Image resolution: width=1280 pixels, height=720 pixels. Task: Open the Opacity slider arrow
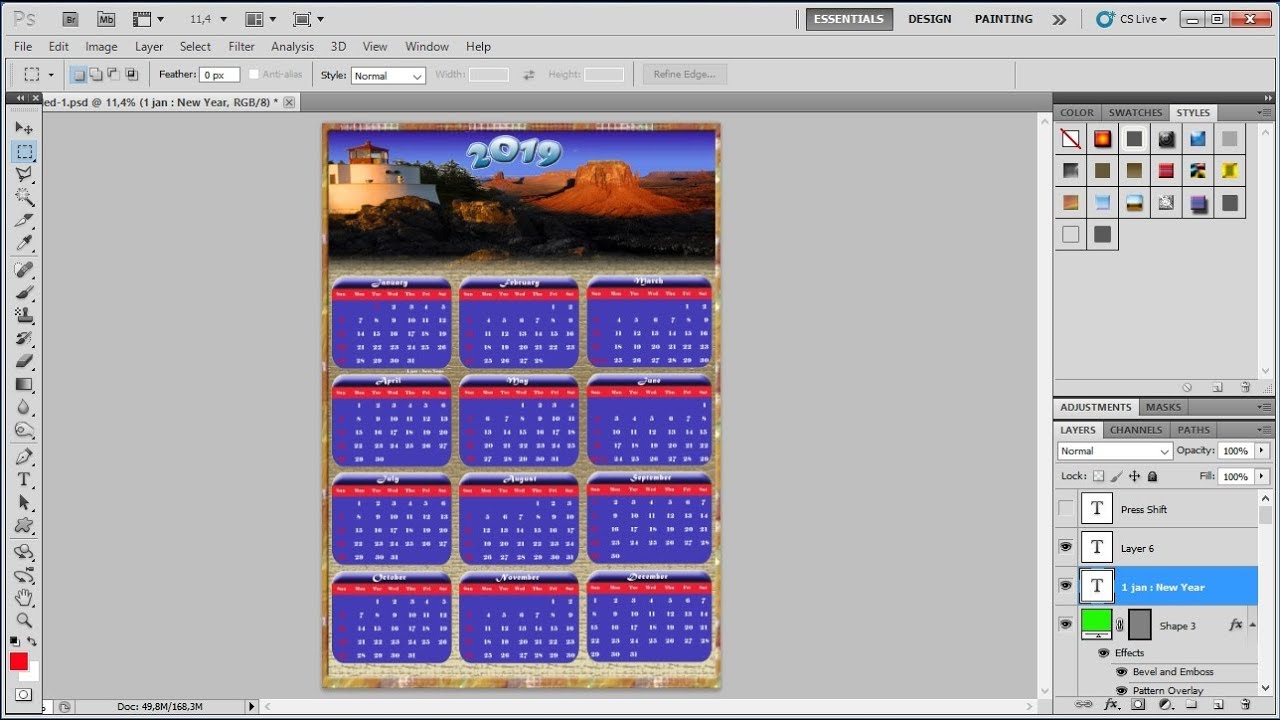click(x=1262, y=451)
